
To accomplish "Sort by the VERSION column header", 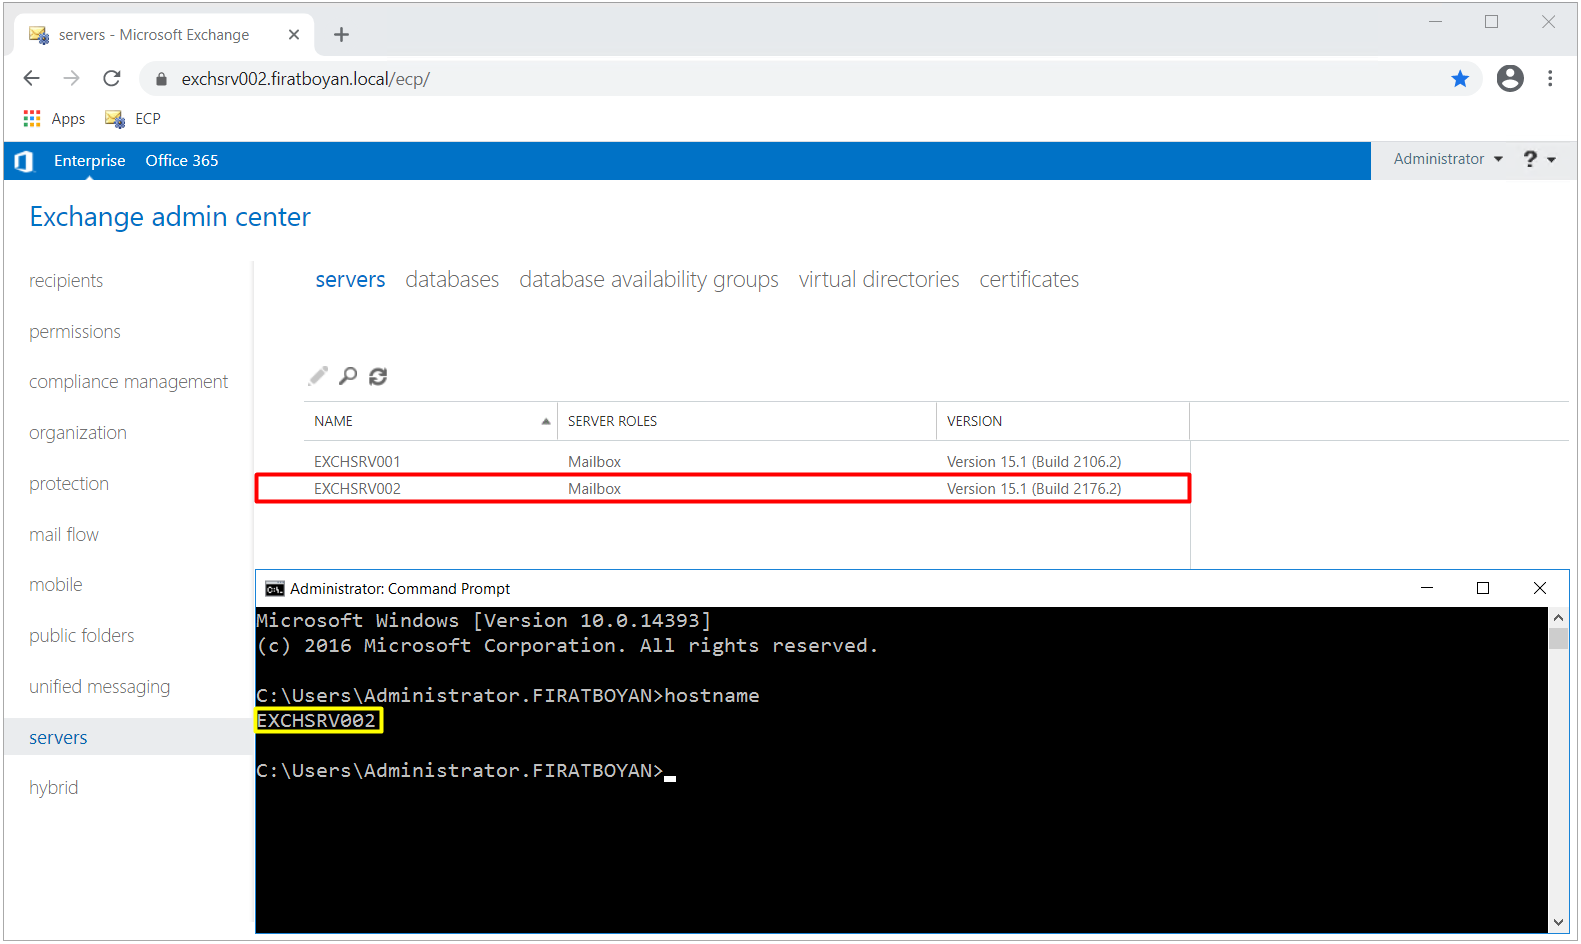I will point(1063,421).
